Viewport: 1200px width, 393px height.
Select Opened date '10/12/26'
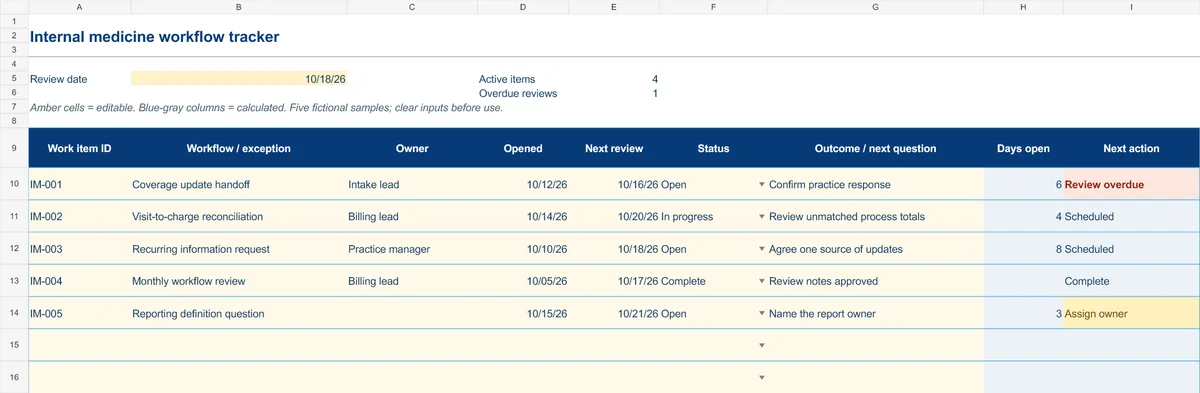523,185
